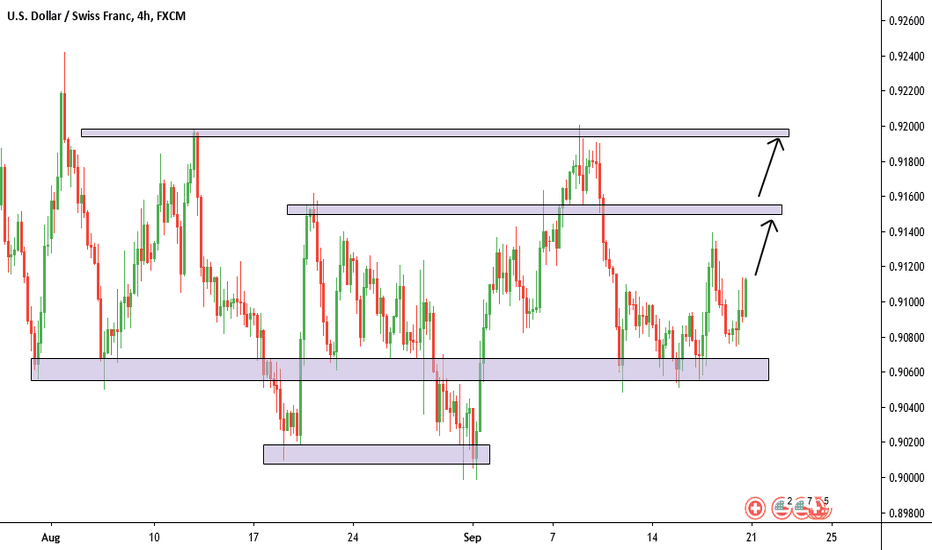Open the US flag event marker numbered 2
Image resolution: width=932 pixels, height=550 pixels.
pos(781,508)
